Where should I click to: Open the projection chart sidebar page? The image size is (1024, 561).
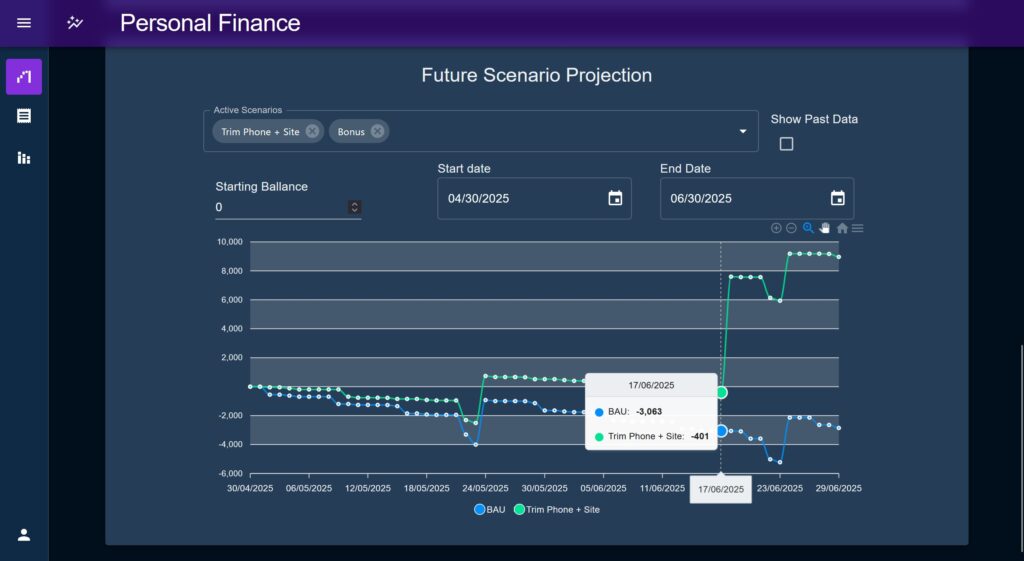pyautogui.click(x=24, y=76)
